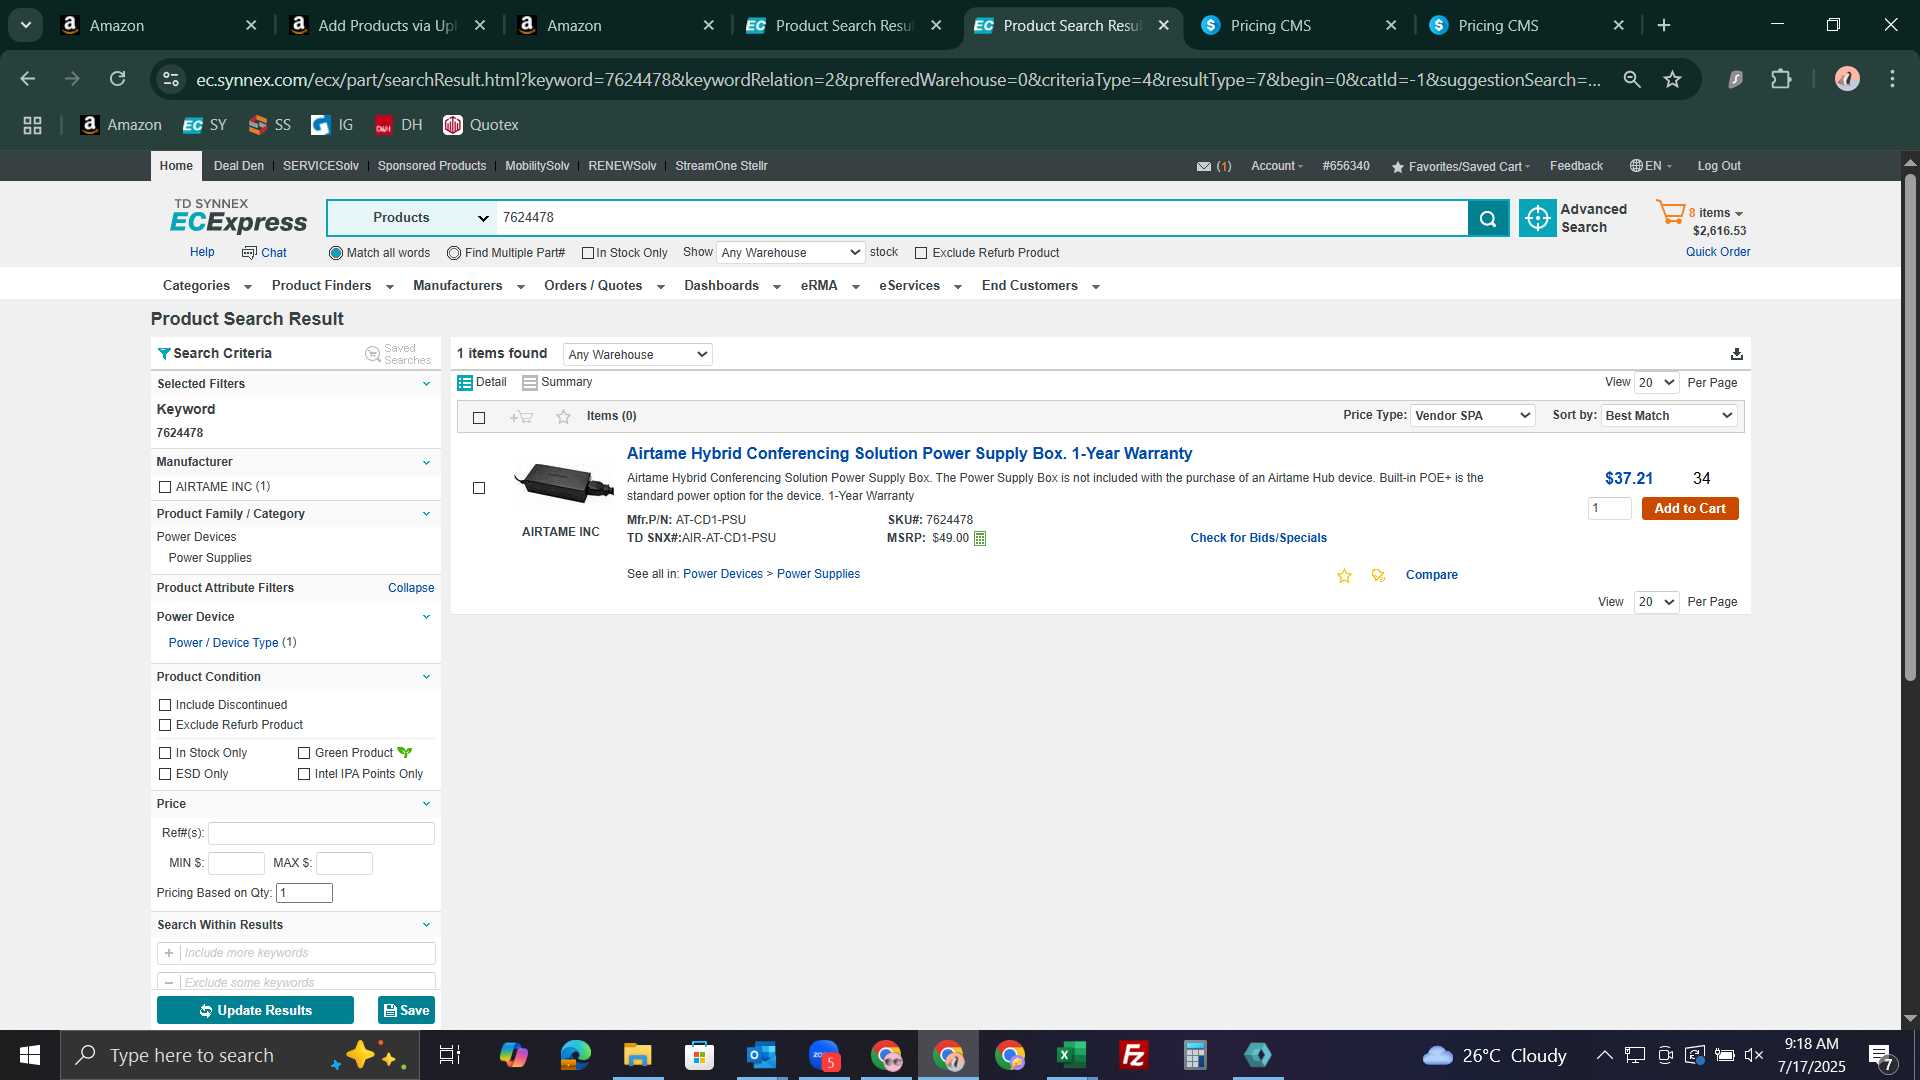Select Find Multiple Part# radio button
Image resolution: width=1920 pixels, height=1080 pixels.
click(x=454, y=253)
